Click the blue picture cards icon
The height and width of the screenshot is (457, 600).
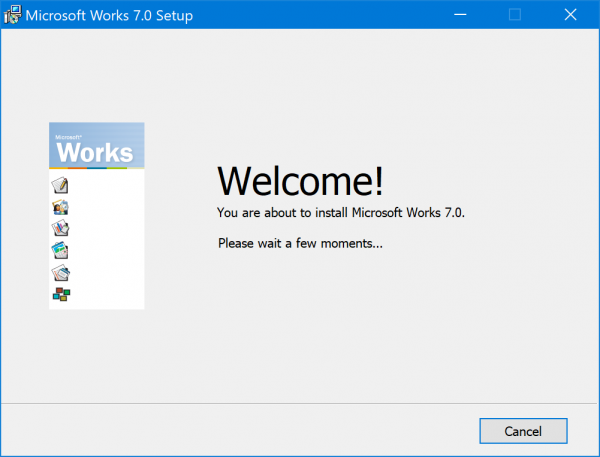61,249
